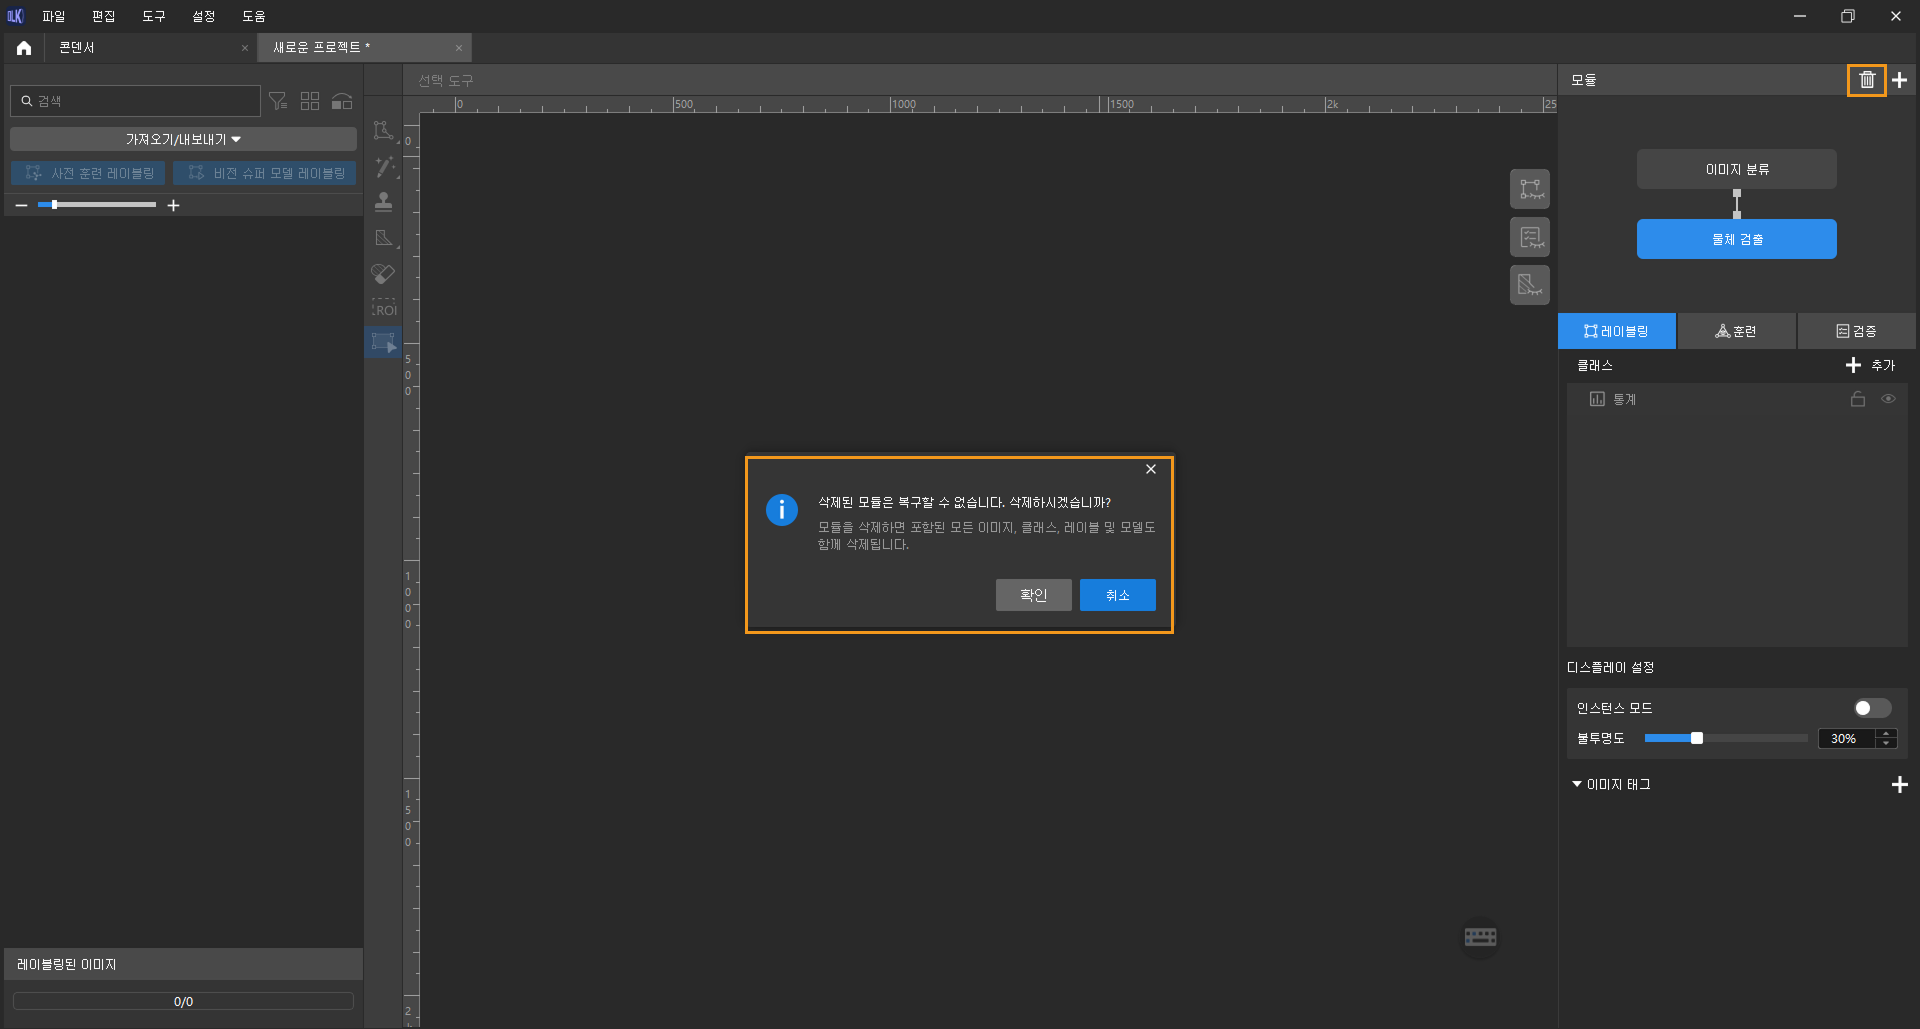Click the on-screen keyboard shortcuts icon

1480,937
